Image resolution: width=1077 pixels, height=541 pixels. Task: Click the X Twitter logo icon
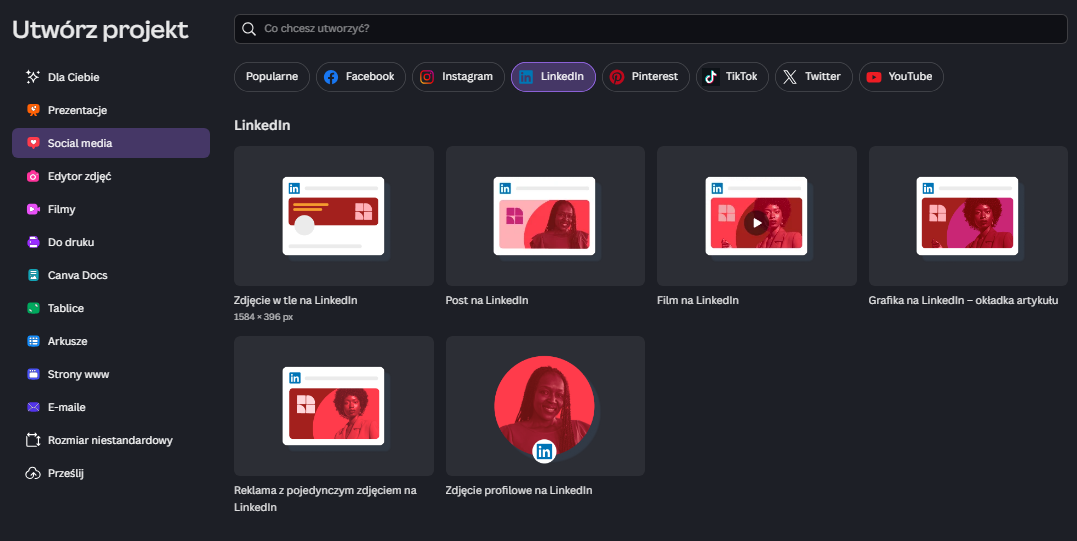790,77
